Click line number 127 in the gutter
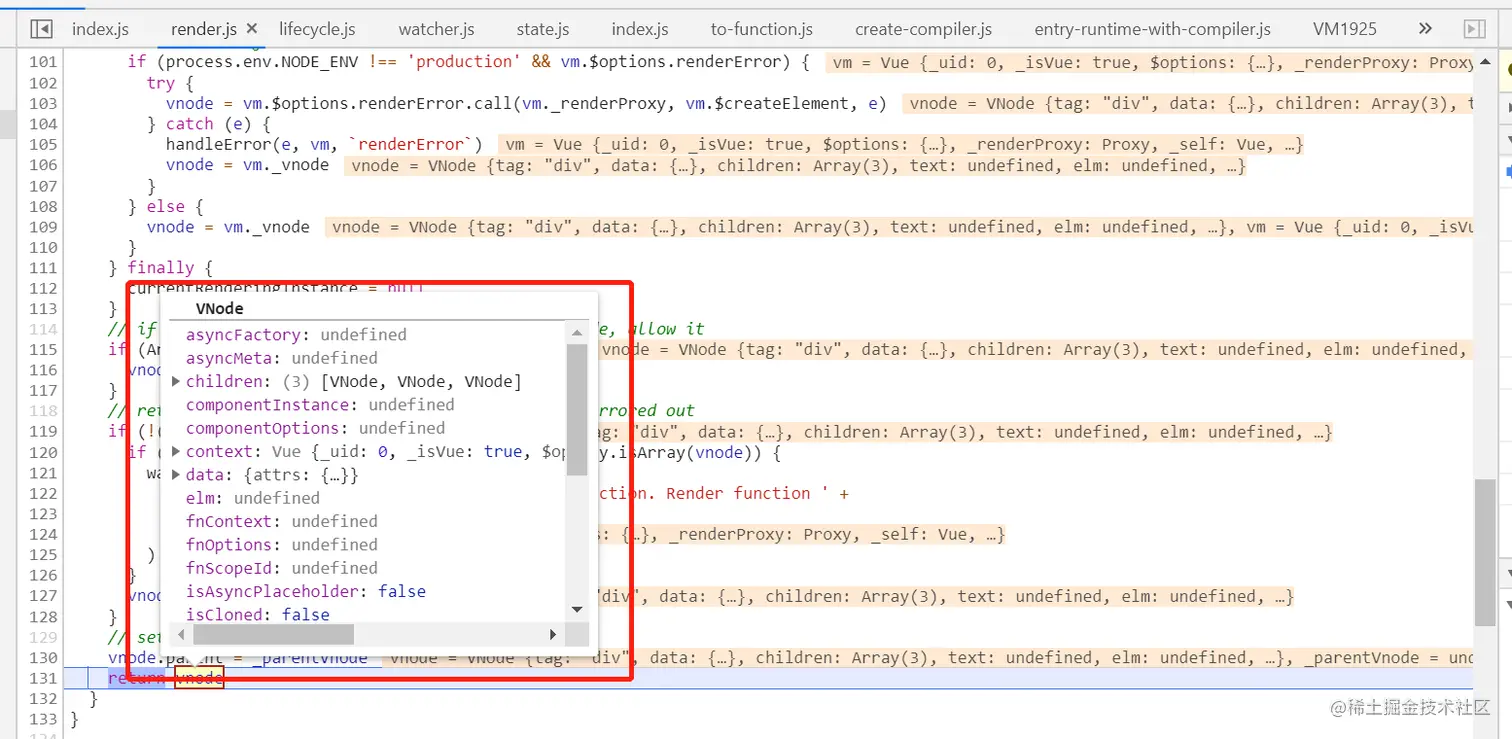 pos(43,596)
